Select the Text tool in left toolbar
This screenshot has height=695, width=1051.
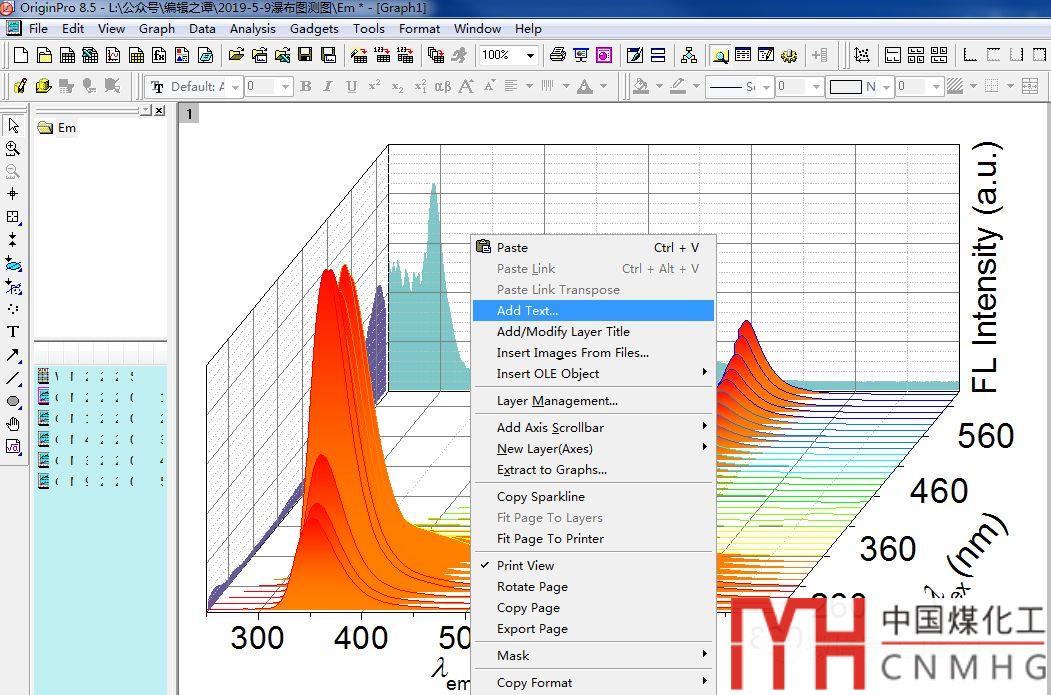13,331
